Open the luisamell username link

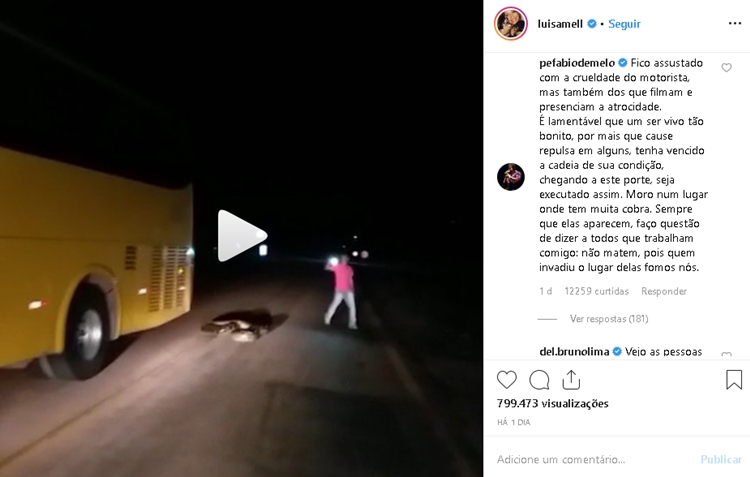pyautogui.click(x=560, y=24)
